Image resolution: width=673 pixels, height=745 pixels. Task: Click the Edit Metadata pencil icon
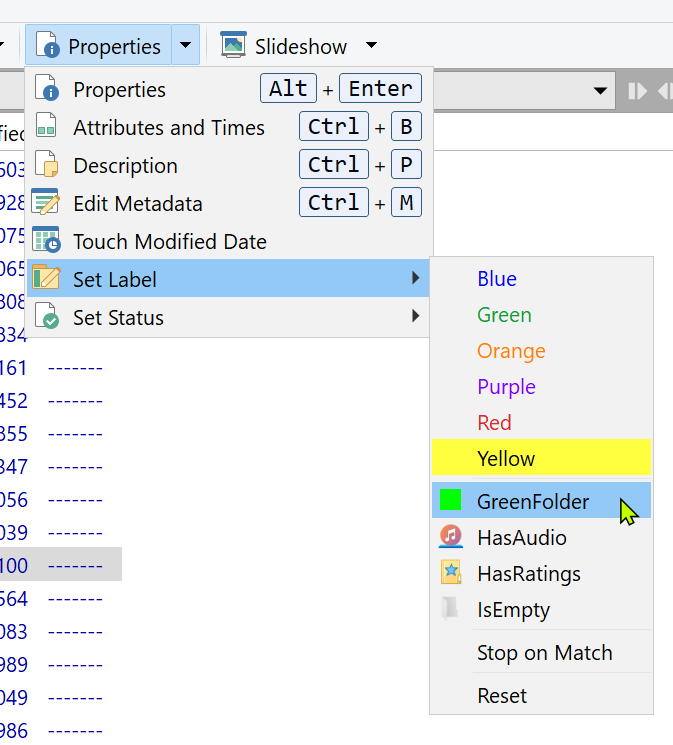point(46,202)
